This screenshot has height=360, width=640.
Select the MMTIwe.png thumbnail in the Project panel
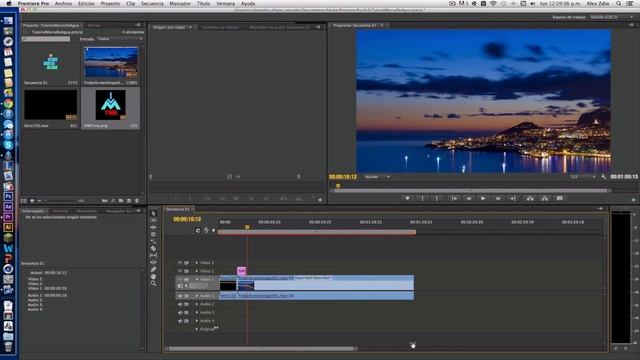click(111, 105)
